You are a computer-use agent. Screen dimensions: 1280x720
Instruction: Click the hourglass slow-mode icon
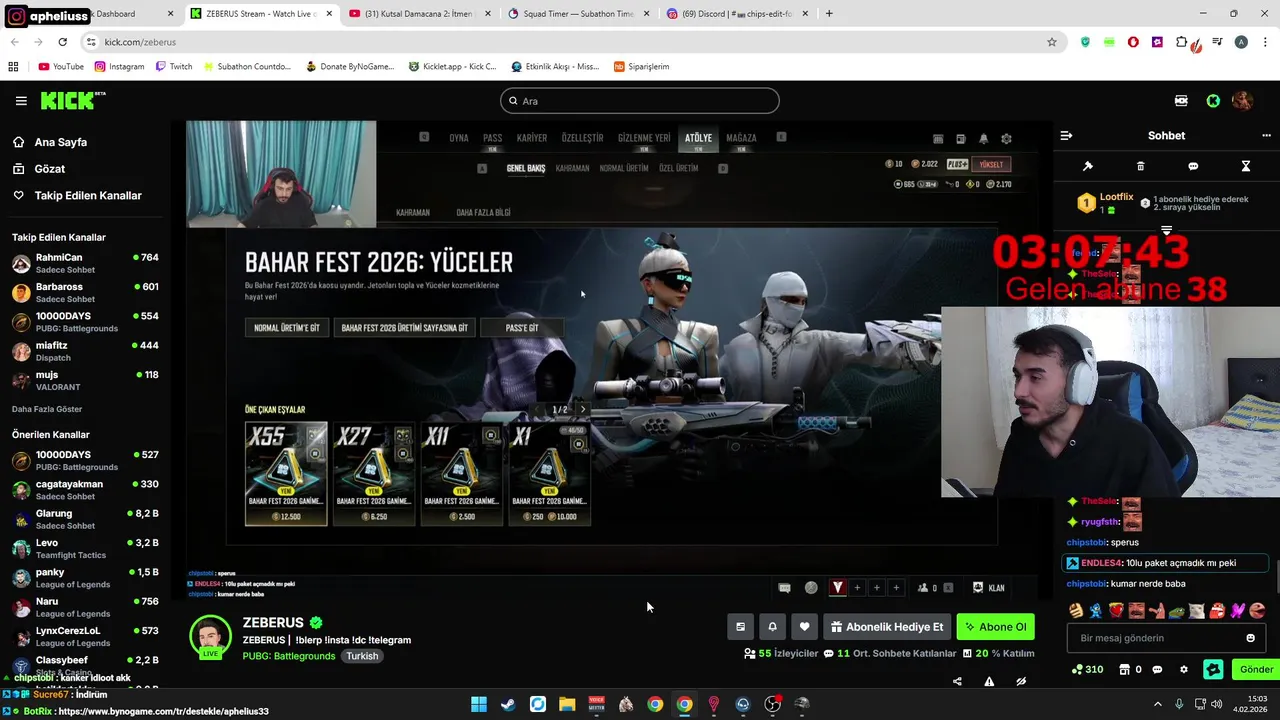[1246, 166]
